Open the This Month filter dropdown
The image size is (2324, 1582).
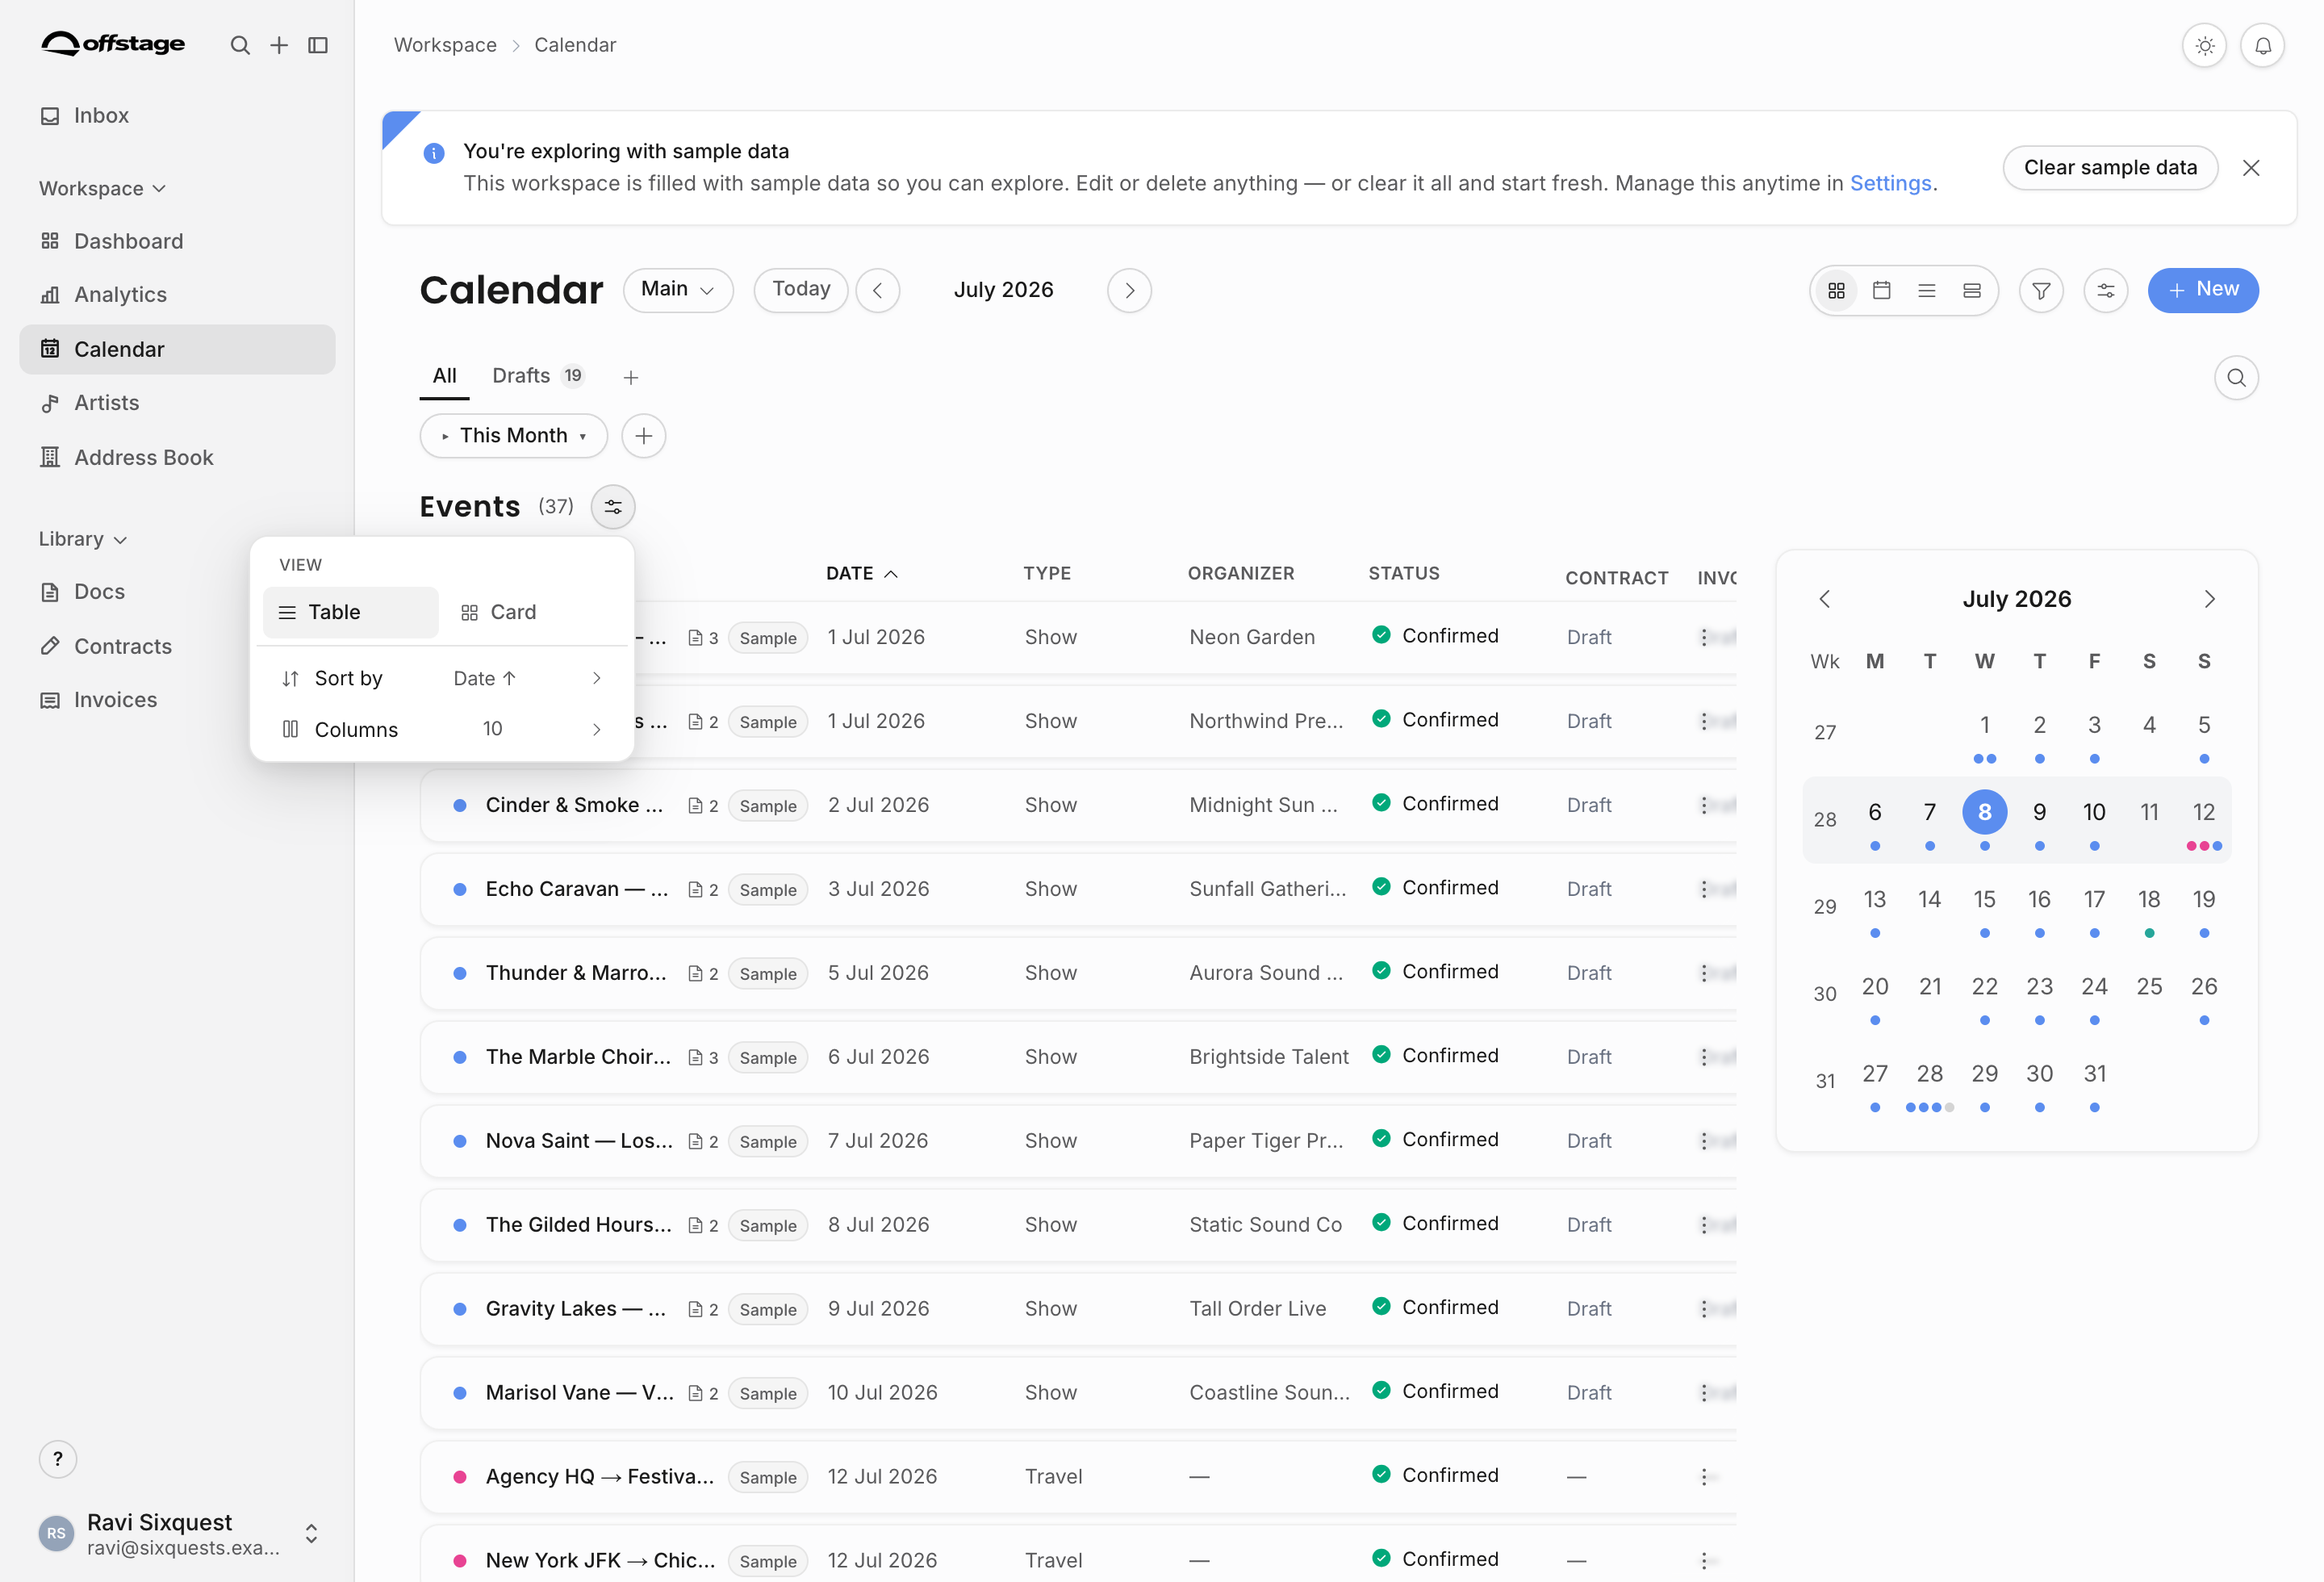(x=513, y=436)
